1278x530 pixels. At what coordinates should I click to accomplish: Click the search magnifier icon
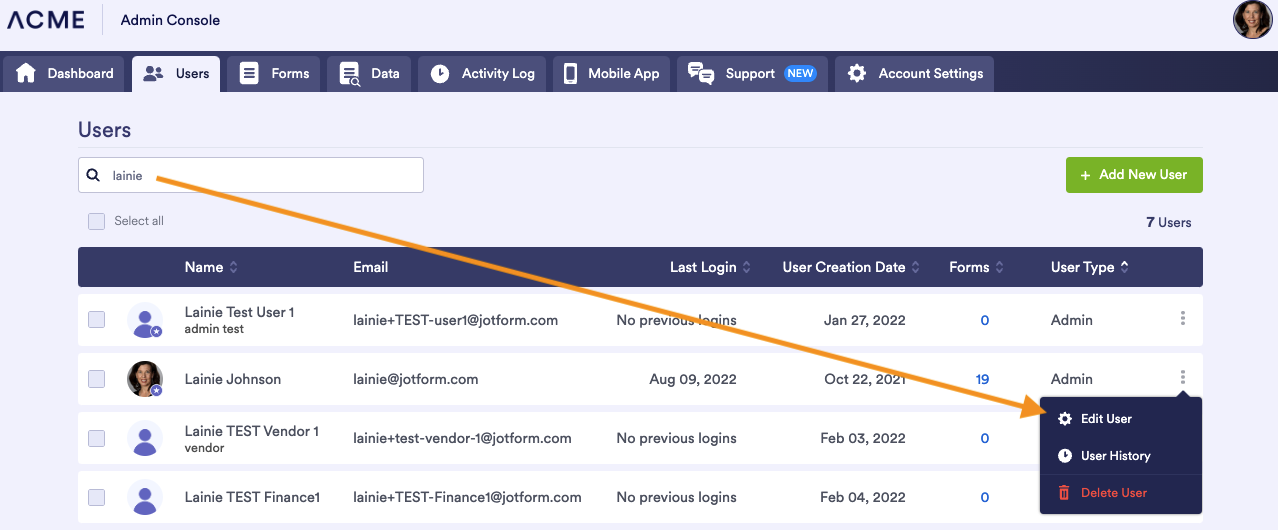click(93, 175)
